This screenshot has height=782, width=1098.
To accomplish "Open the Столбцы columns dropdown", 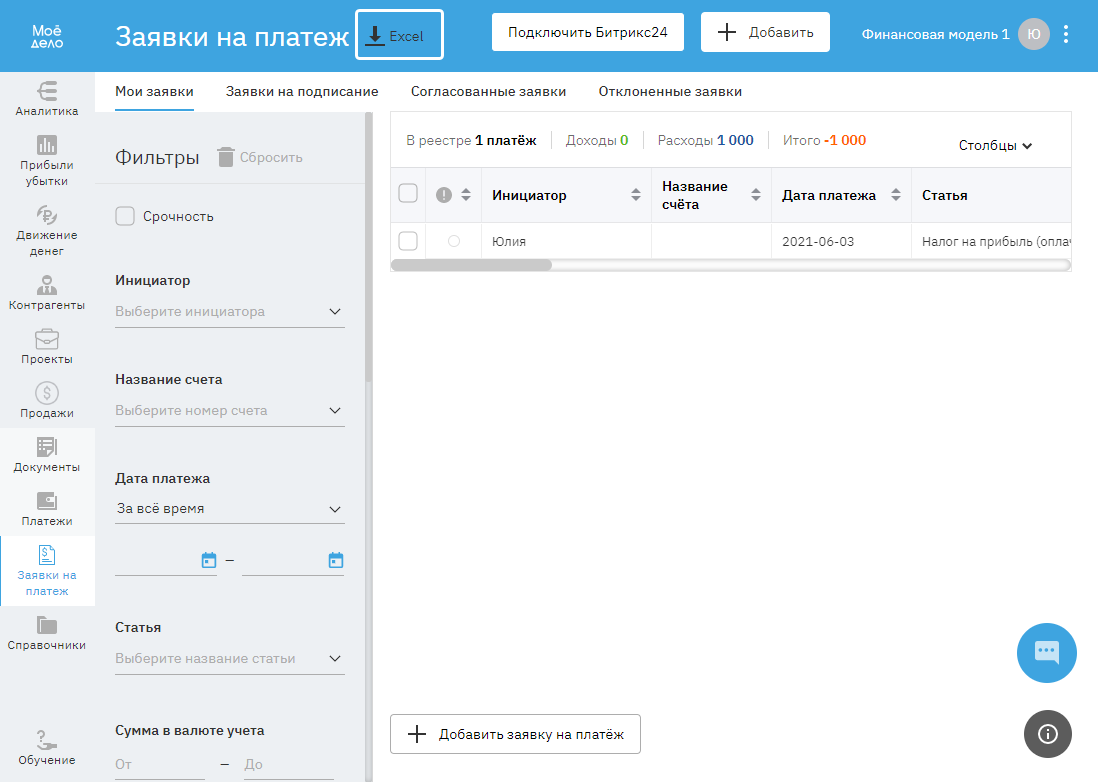I will 995,145.
